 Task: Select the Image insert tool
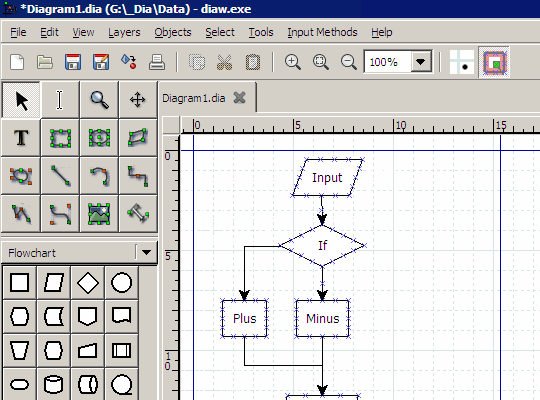point(99,214)
